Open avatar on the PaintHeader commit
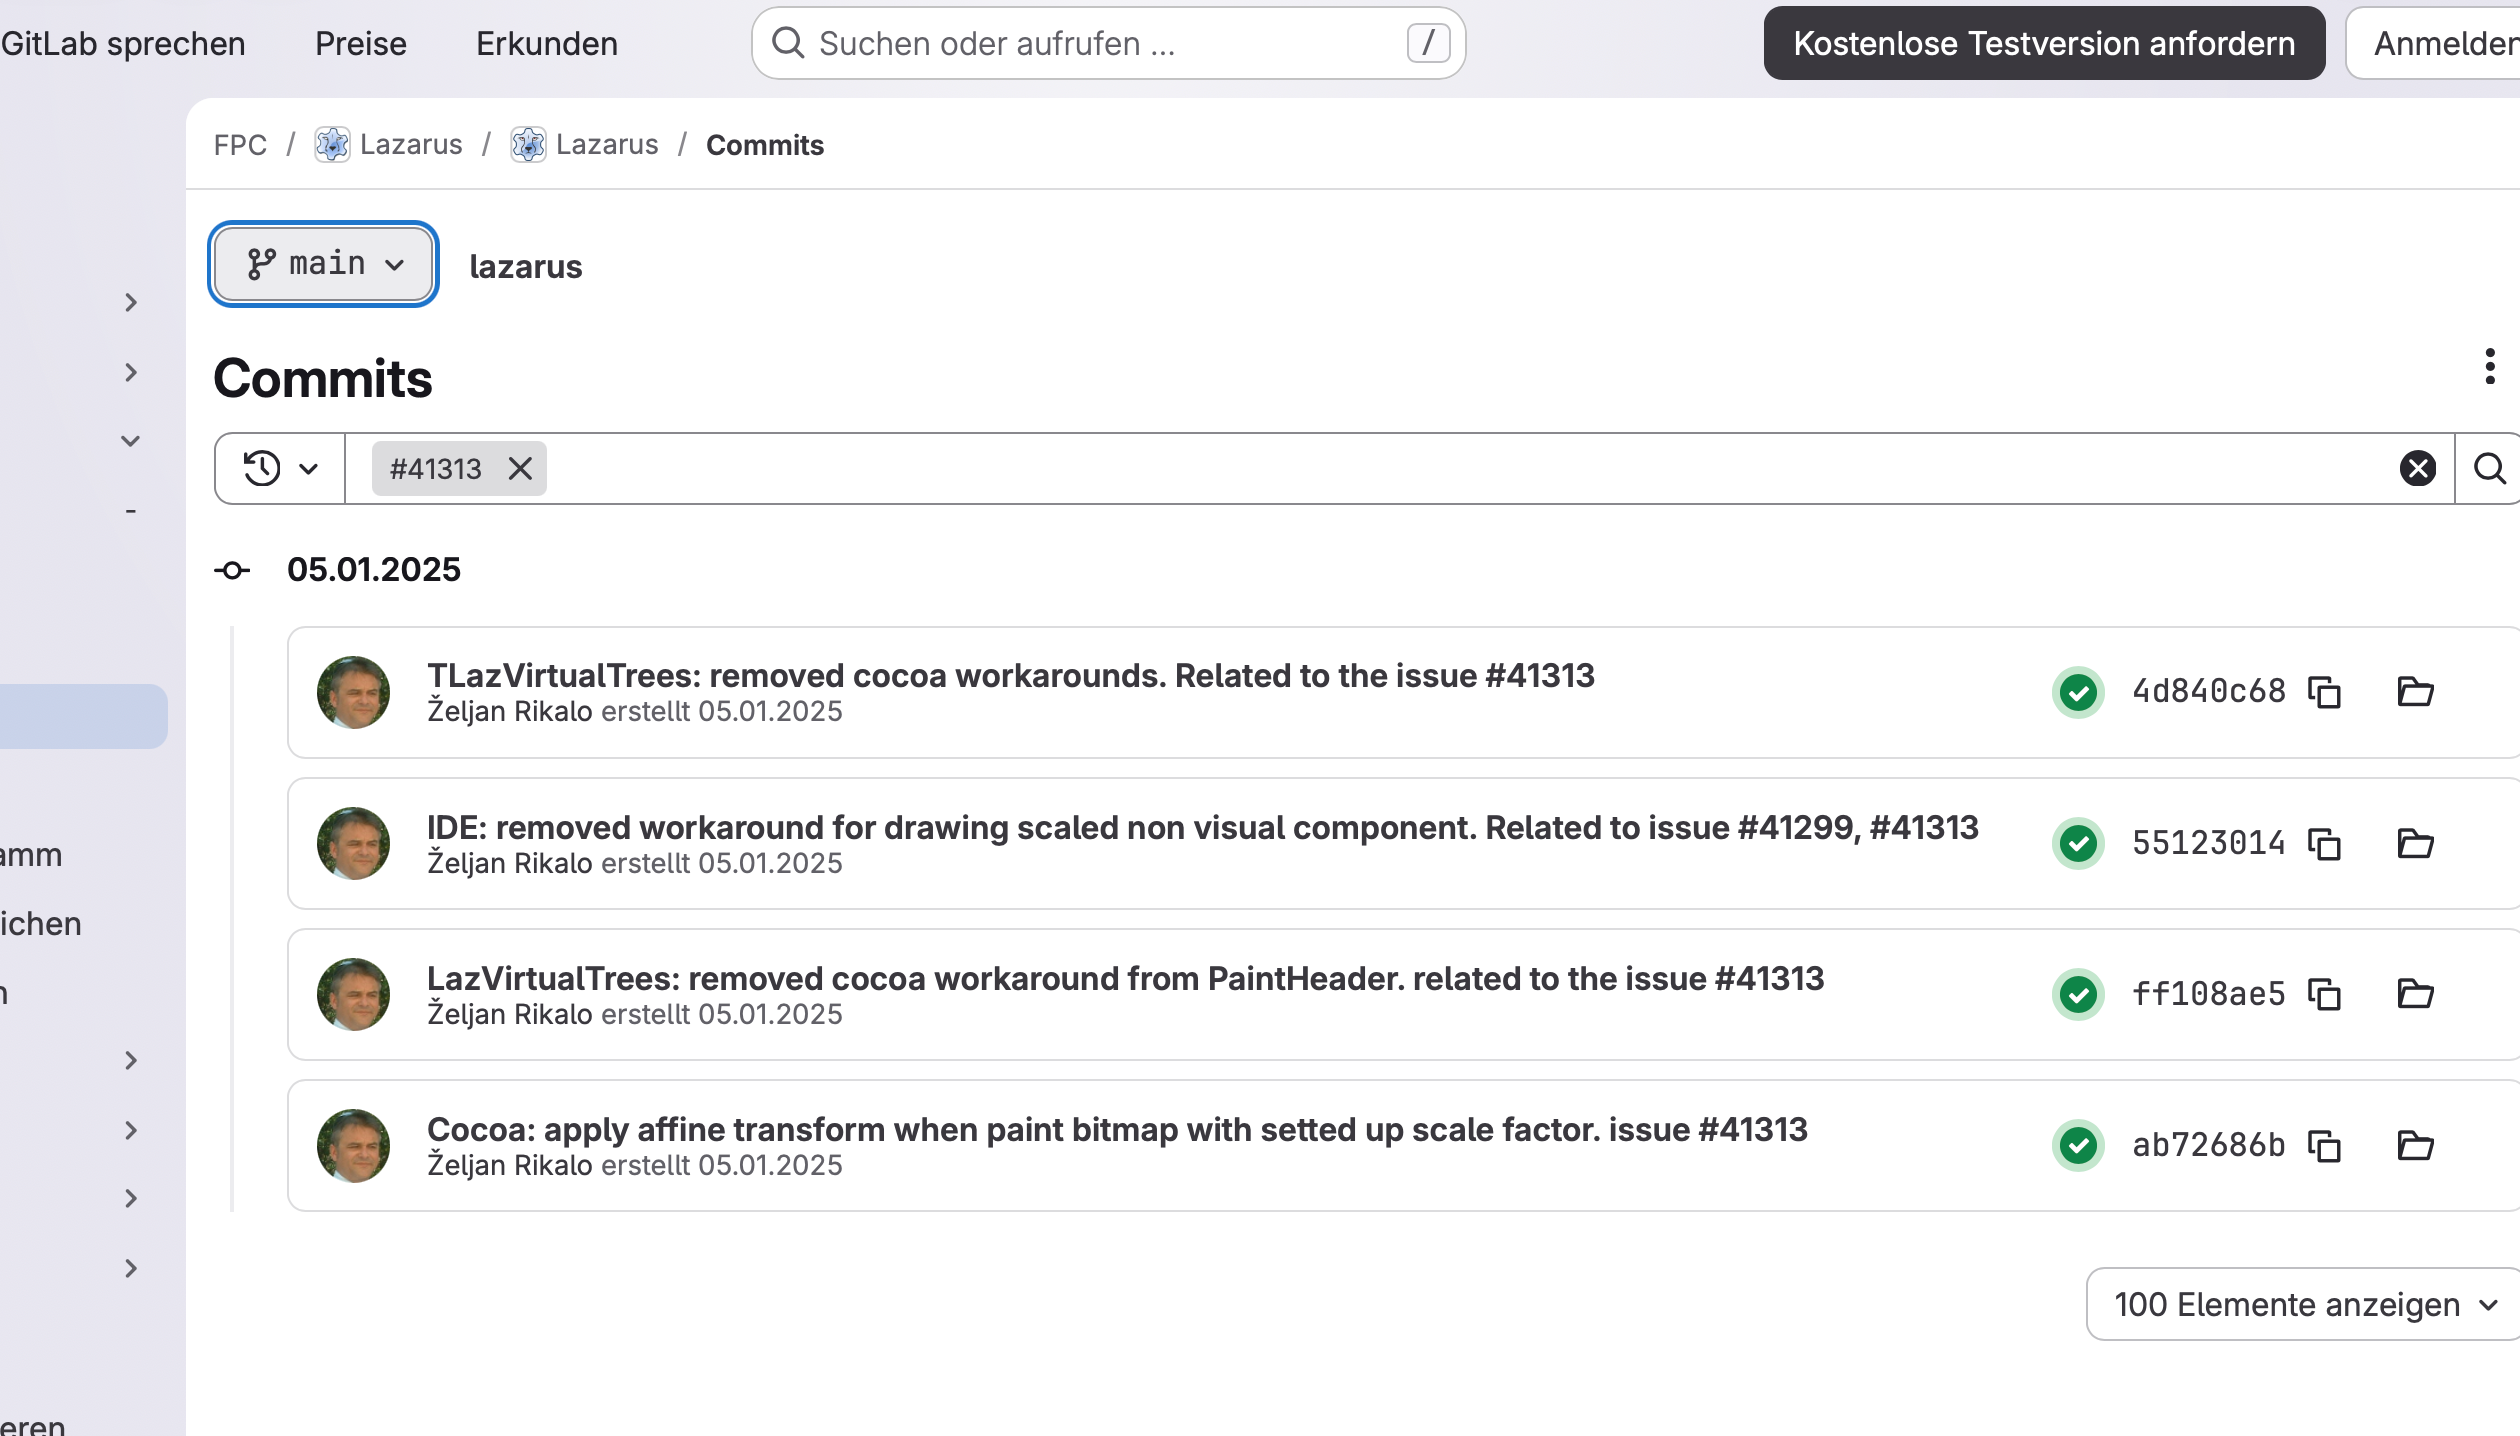This screenshot has width=2520, height=1436. [x=353, y=995]
